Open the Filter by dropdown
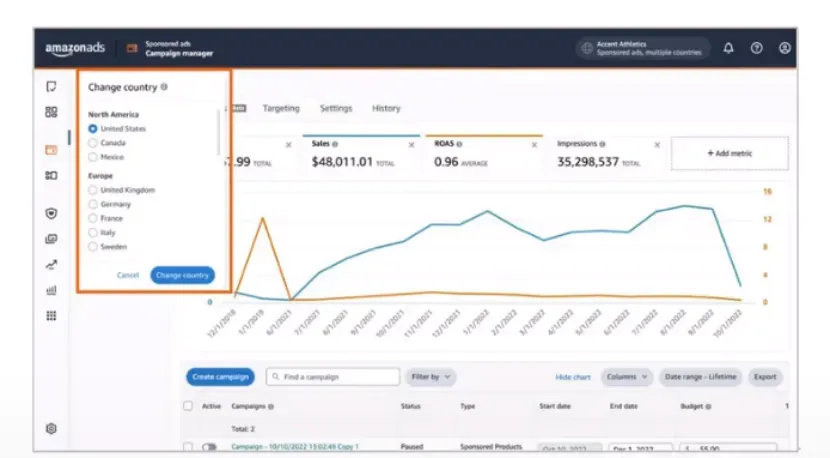 click(x=430, y=377)
